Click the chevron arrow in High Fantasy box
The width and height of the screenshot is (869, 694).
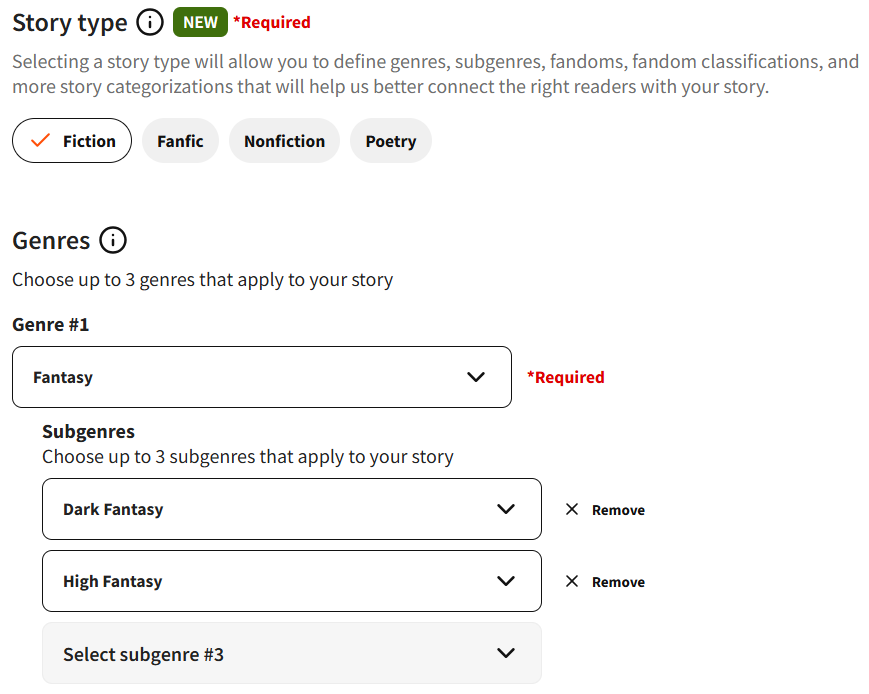tap(506, 581)
